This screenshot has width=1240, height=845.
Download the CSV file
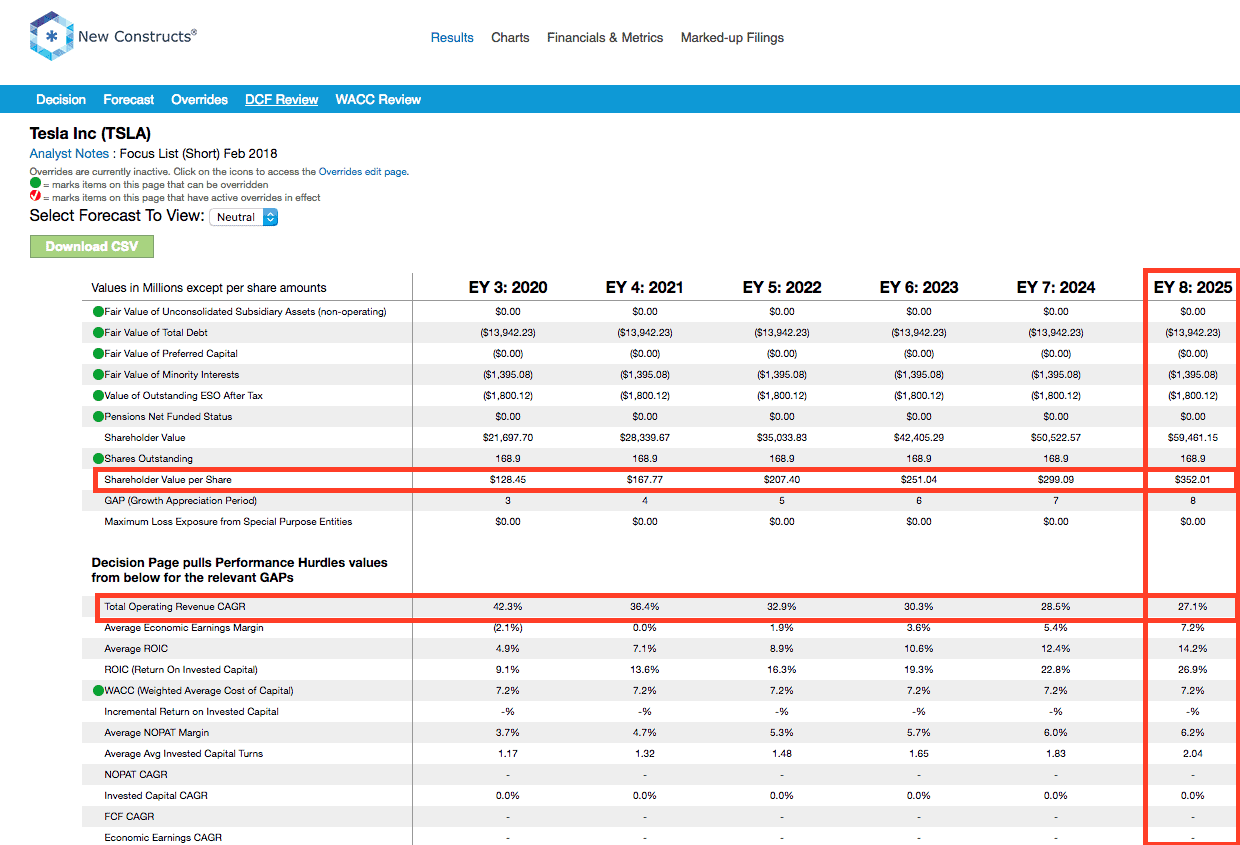[92, 247]
